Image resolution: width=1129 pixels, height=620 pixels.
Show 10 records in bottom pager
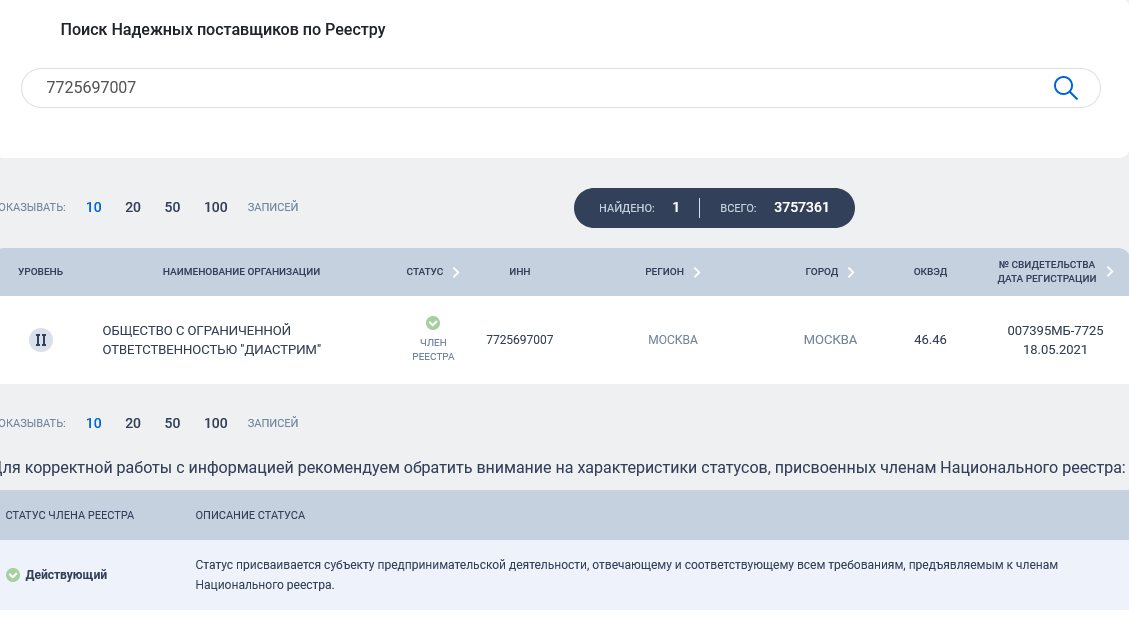coord(94,423)
